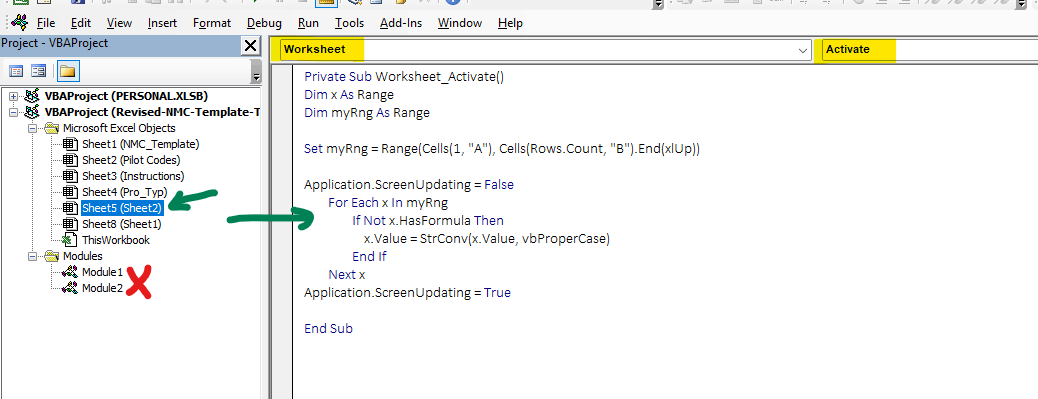This screenshot has height=399, width=1038.
Task: Click the Sheet3 (Instructions) worksheet icon
Action: [x=70, y=176]
